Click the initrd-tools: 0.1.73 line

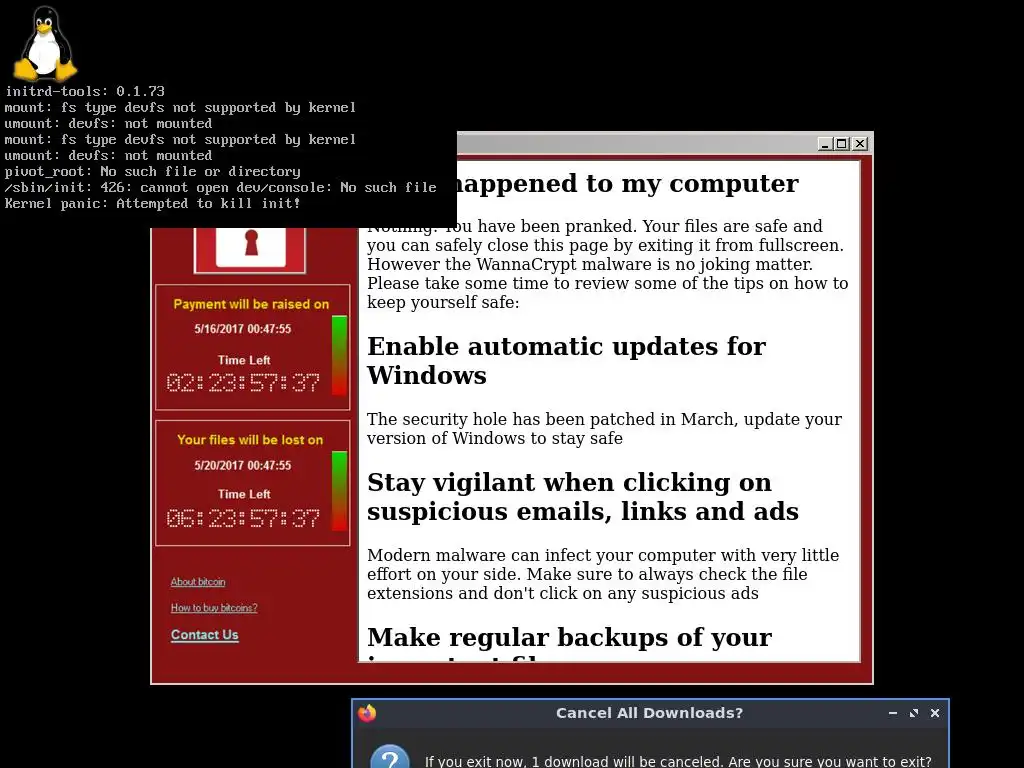(85, 91)
